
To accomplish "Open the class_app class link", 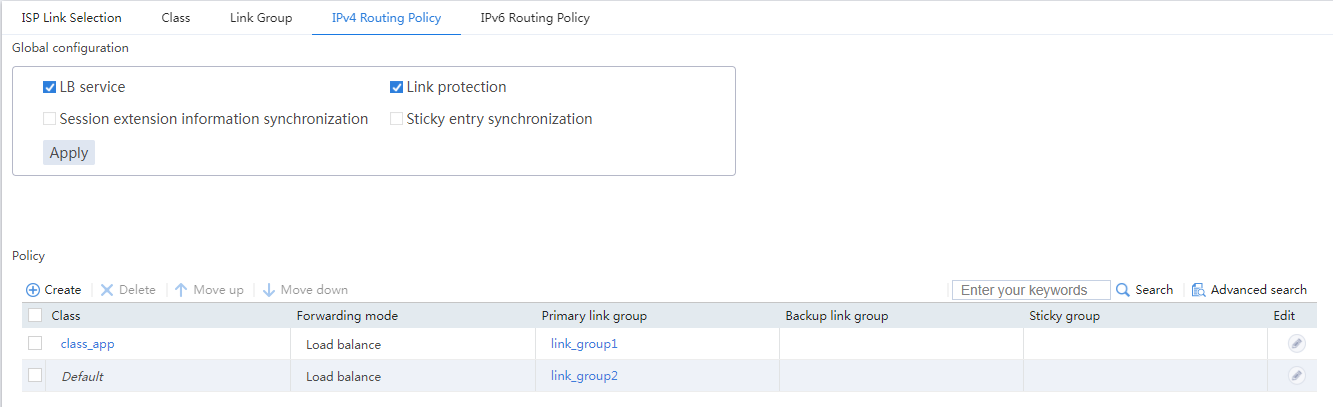I will (x=88, y=344).
